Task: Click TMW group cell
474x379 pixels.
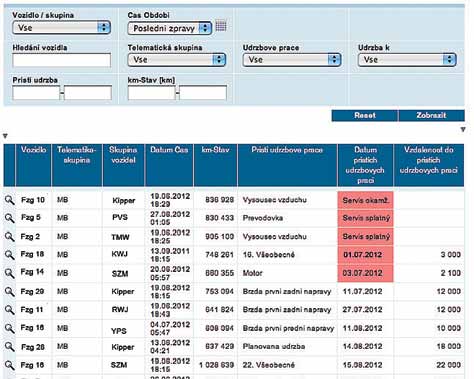Action: 120,237
